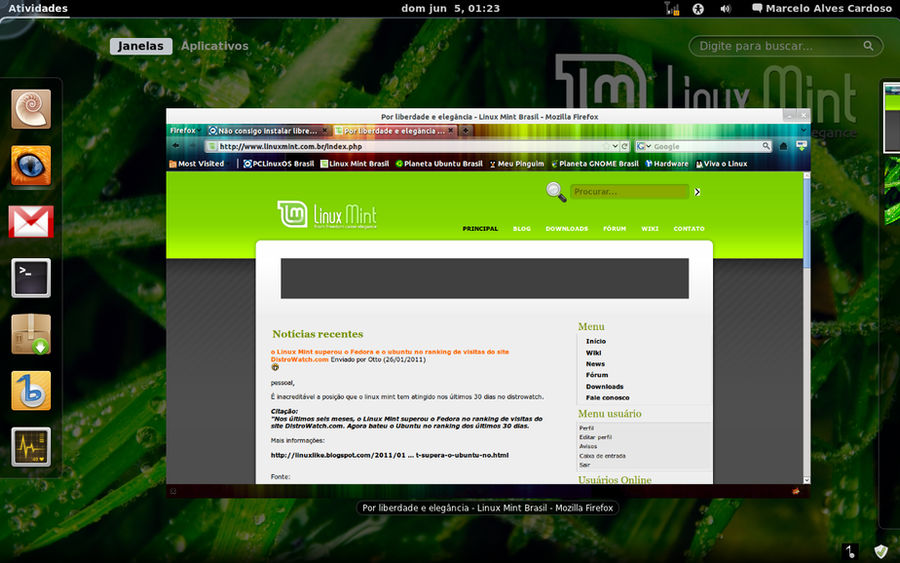
Task: Open the orange DistroWatch news headline link
Action: [x=390, y=355]
